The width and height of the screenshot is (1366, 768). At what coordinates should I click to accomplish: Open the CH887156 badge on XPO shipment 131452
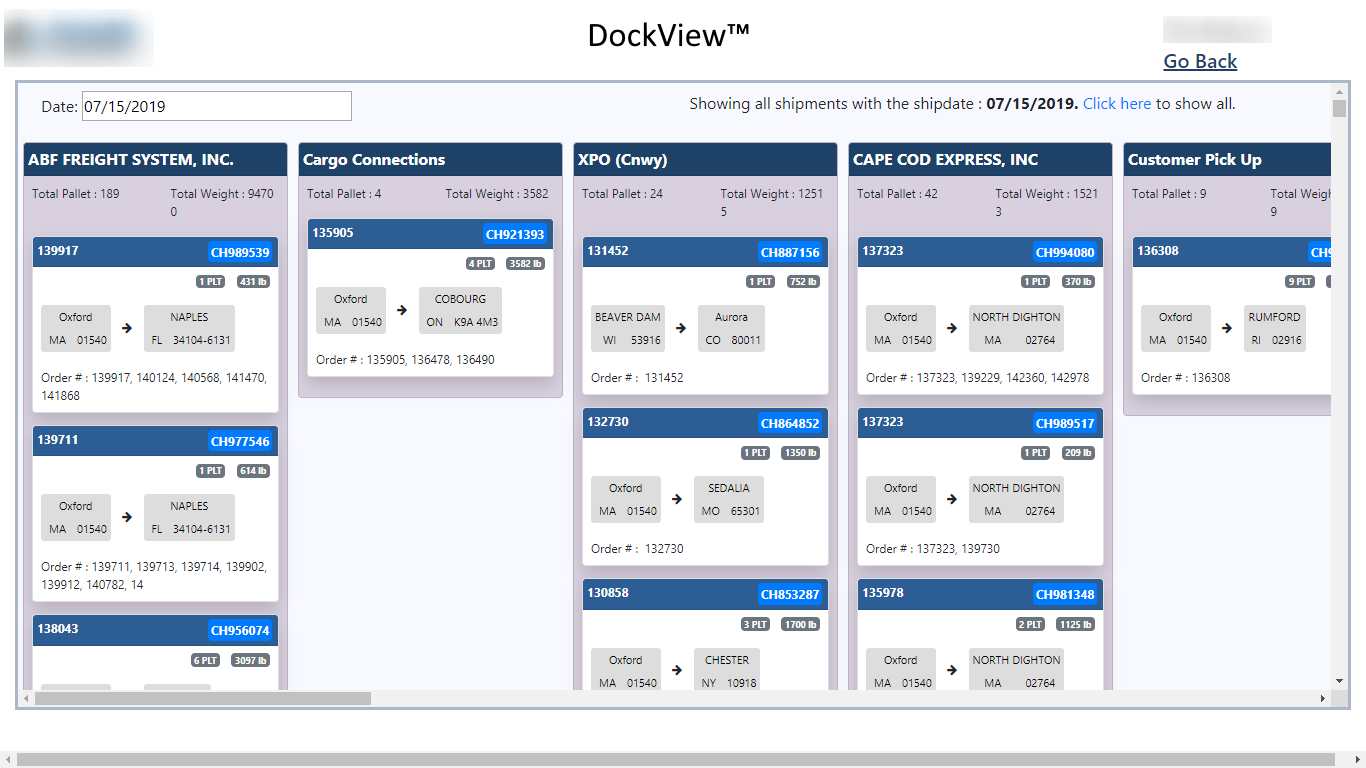791,252
